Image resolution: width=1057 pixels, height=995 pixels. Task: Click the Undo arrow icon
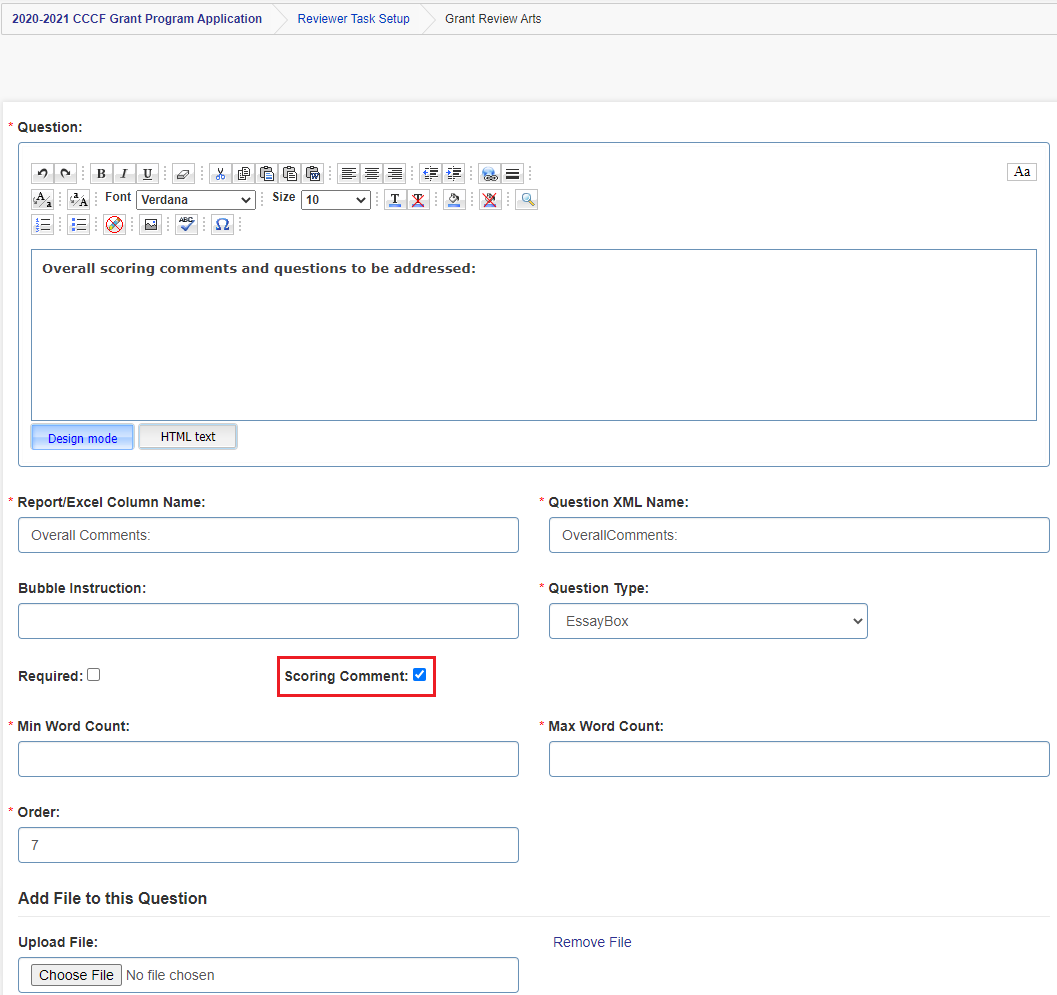[42, 173]
